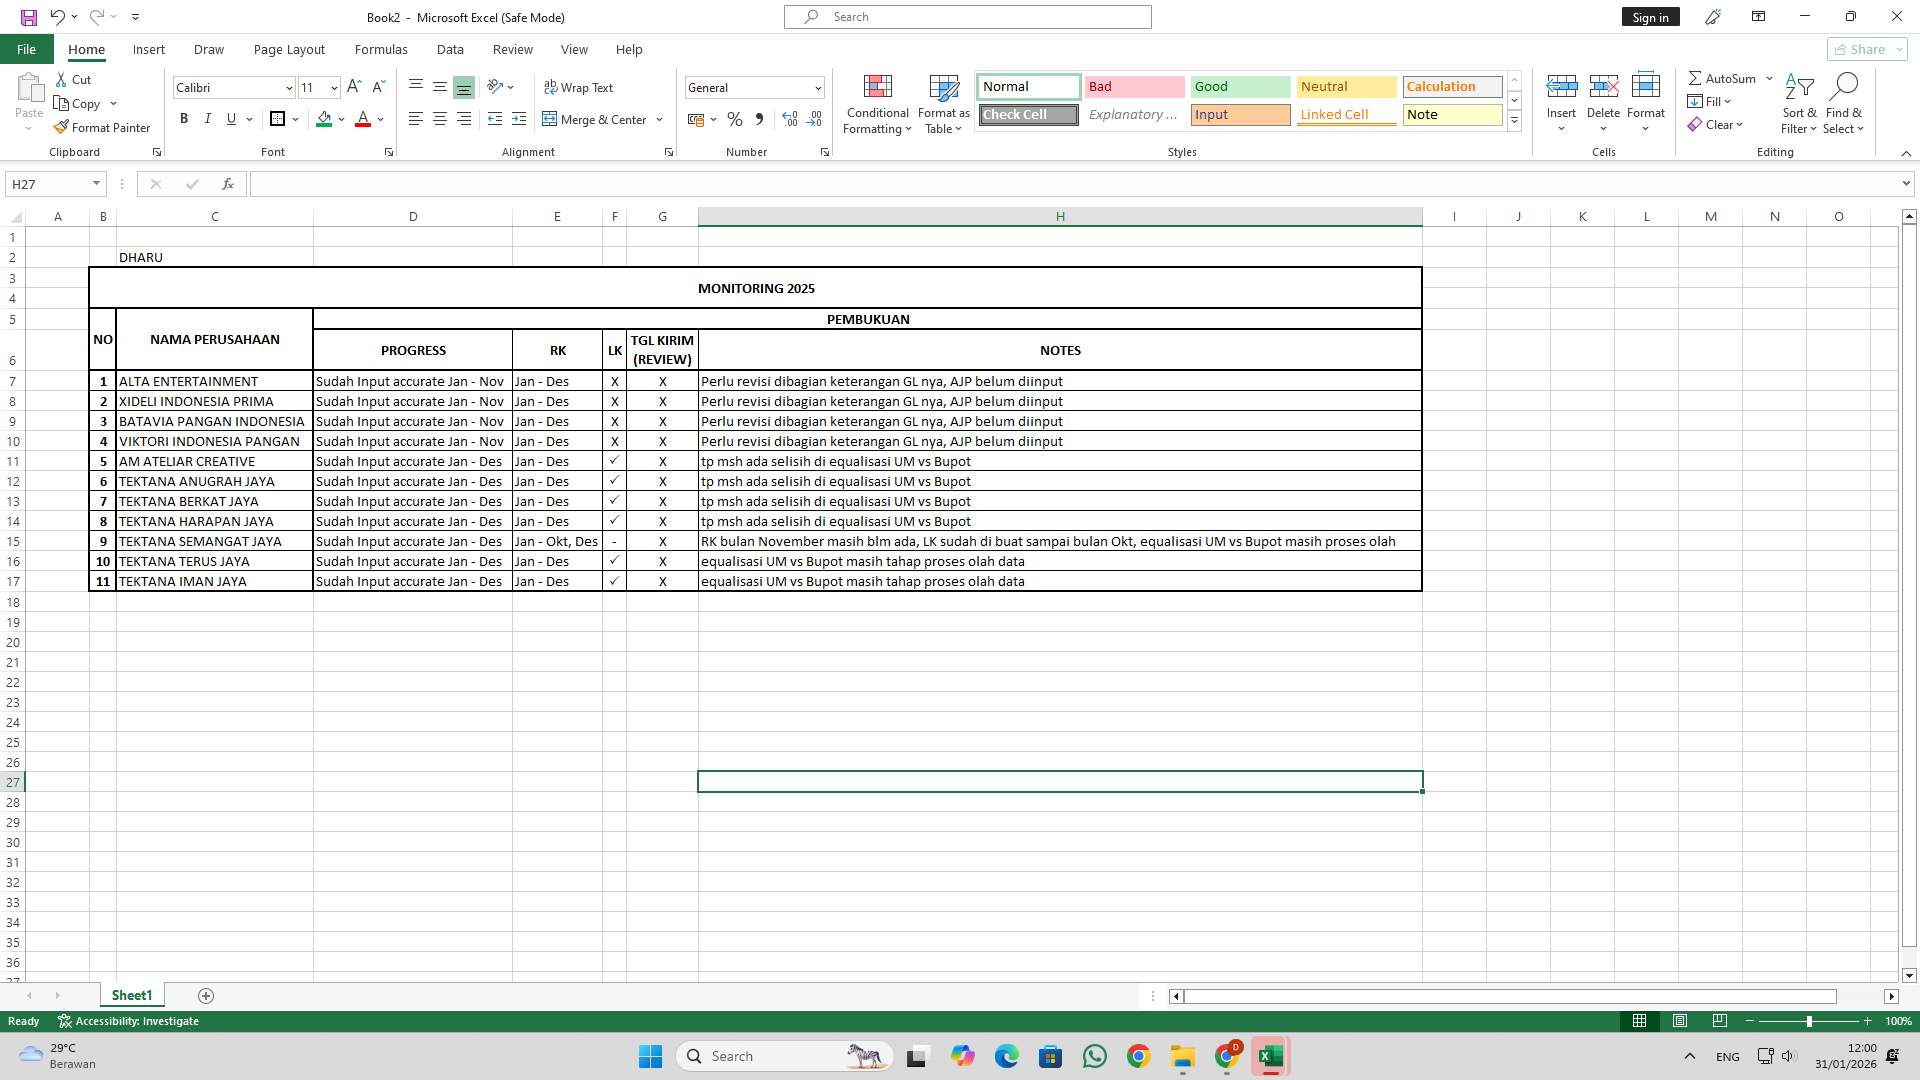Toggle Italic formatting
1920x1080 pixels.
point(208,118)
